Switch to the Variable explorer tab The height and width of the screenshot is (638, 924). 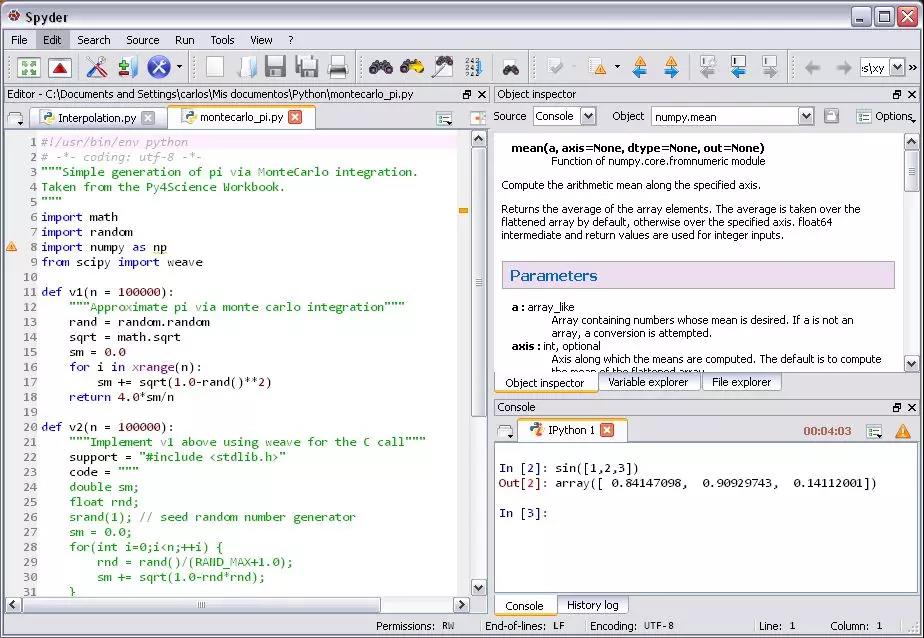(x=648, y=382)
